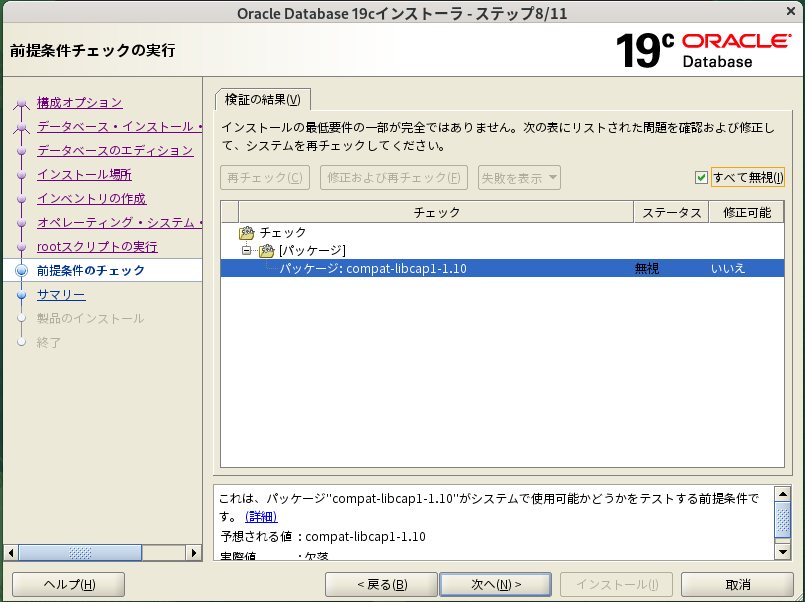The image size is (805, 602).
Task: Select the 前提条件のチェック step
Action: click(x=91, y=270)
